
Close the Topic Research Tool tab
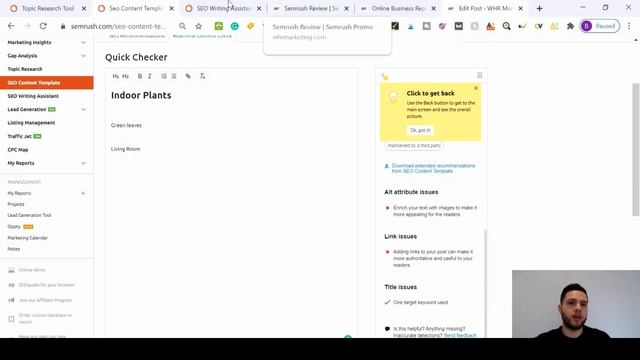pyautogui.click(x=84, y=9)
